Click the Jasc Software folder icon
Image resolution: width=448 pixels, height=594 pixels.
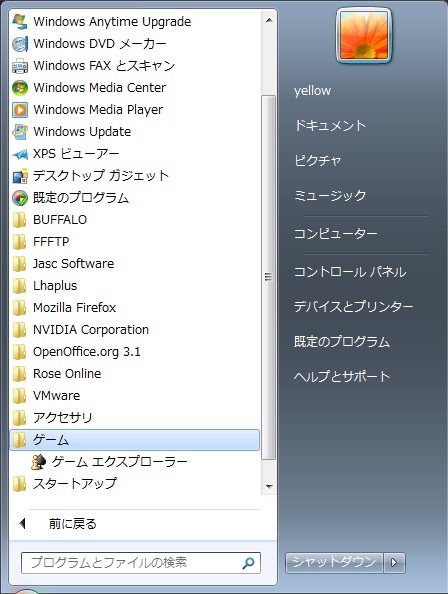pos(19,264)
